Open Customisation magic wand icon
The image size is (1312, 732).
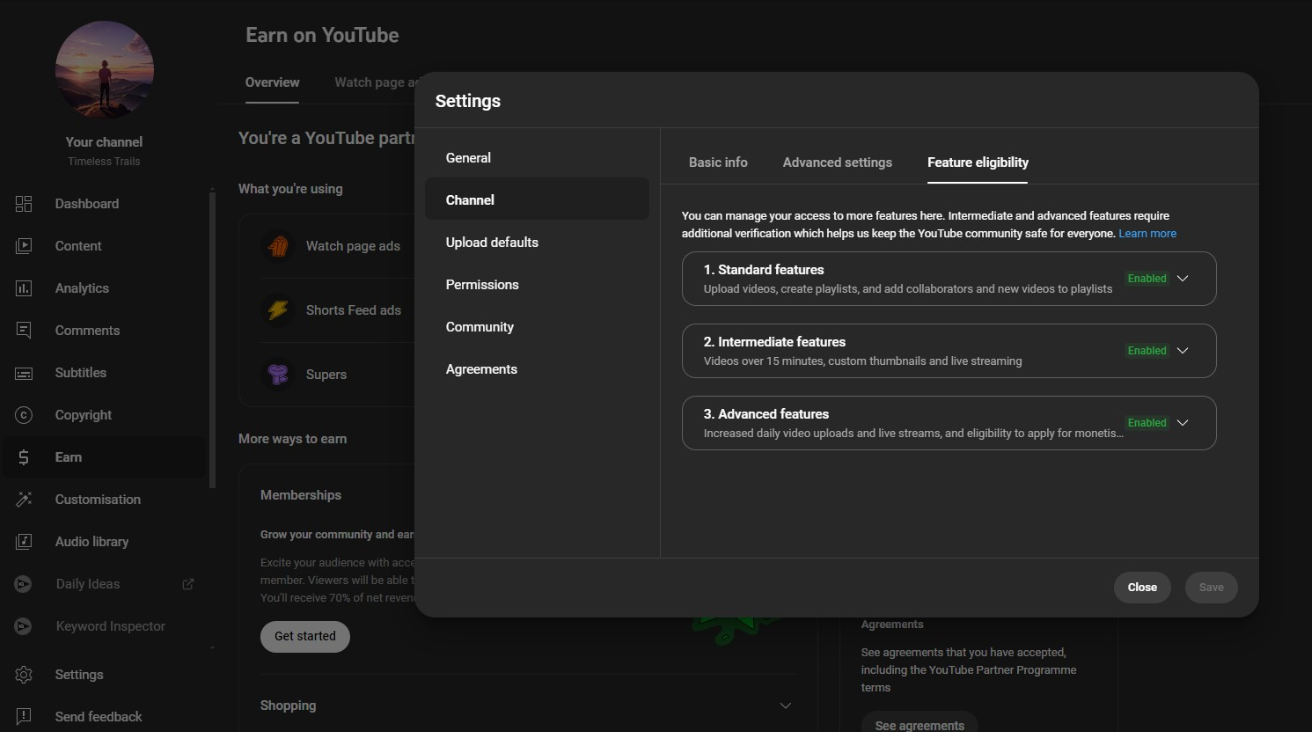click(x=24, y=499)
